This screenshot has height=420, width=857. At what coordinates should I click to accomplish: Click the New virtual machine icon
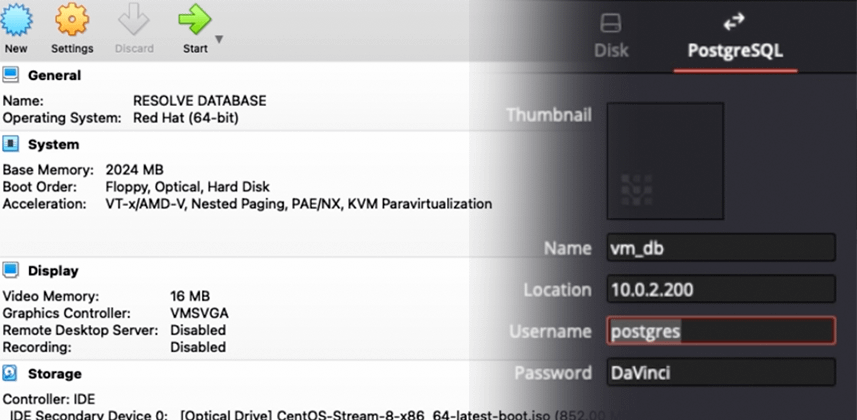(16, 19)
